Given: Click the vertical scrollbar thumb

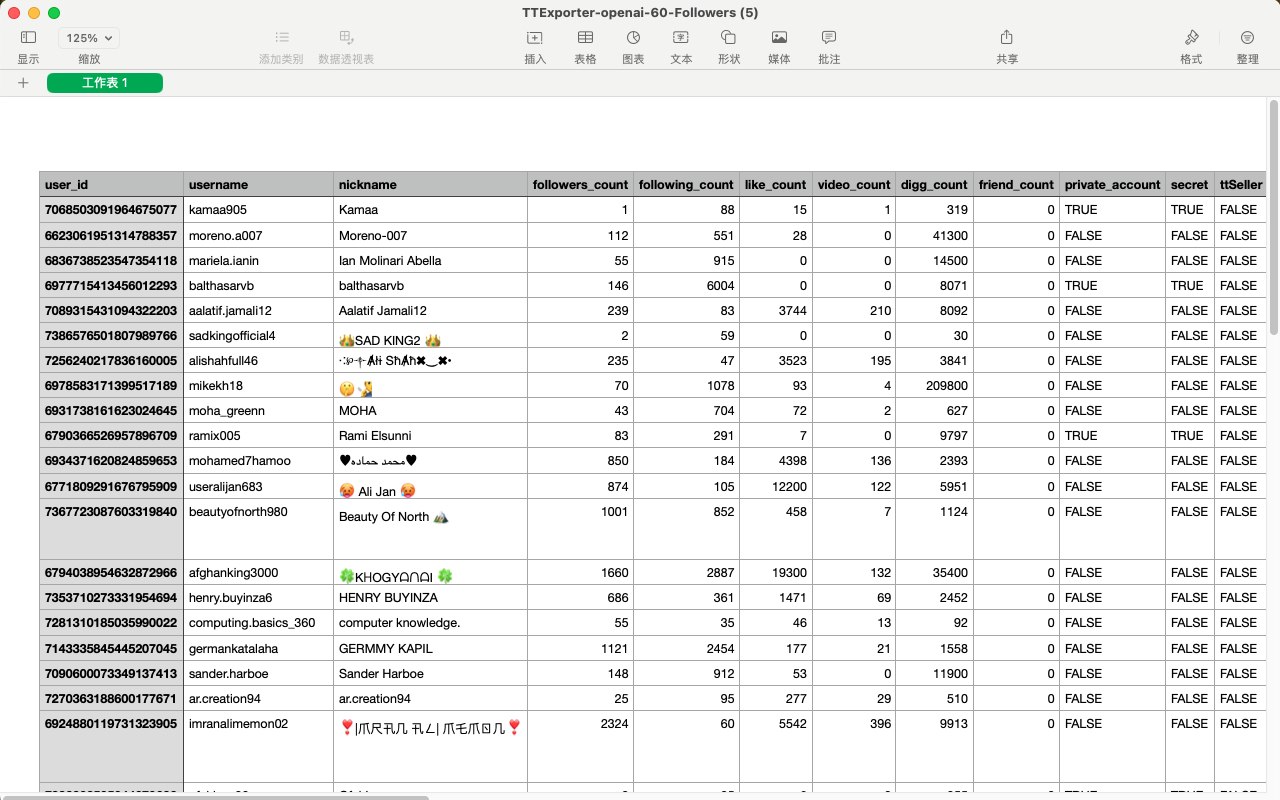Looking at the screenshot, I should (x=1273, y=217).
